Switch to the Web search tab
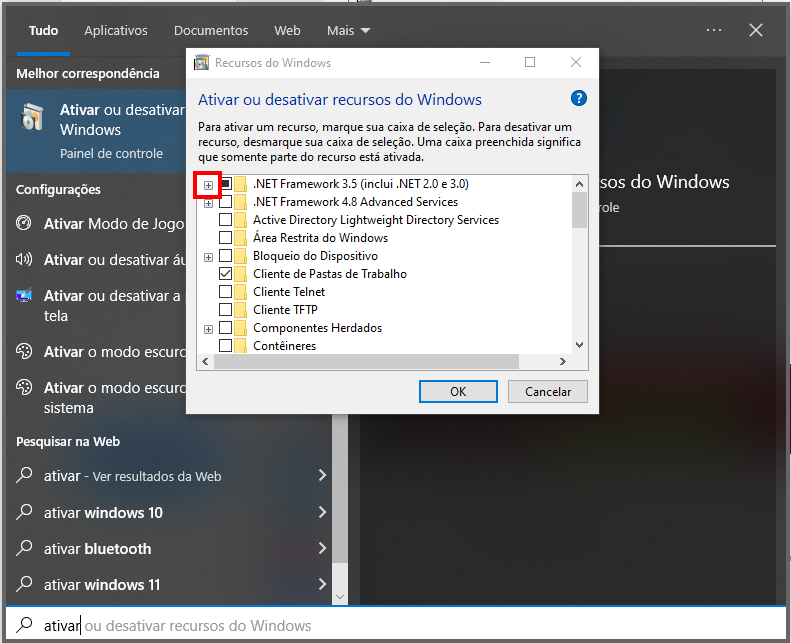791x643 pixels. click(287, 31)
